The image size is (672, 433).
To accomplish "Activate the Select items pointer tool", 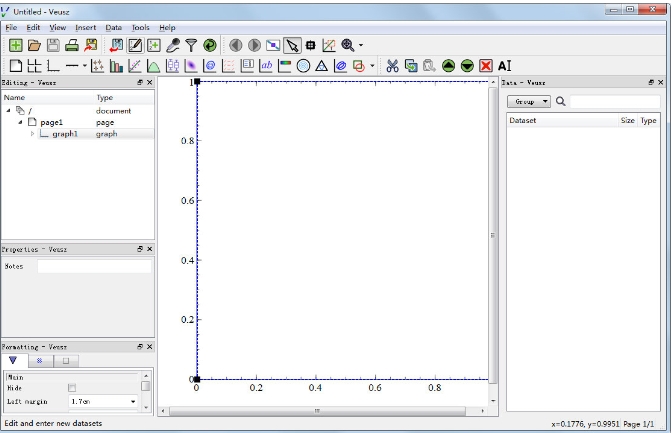I will pyautogui.click(x=292, y=45).
